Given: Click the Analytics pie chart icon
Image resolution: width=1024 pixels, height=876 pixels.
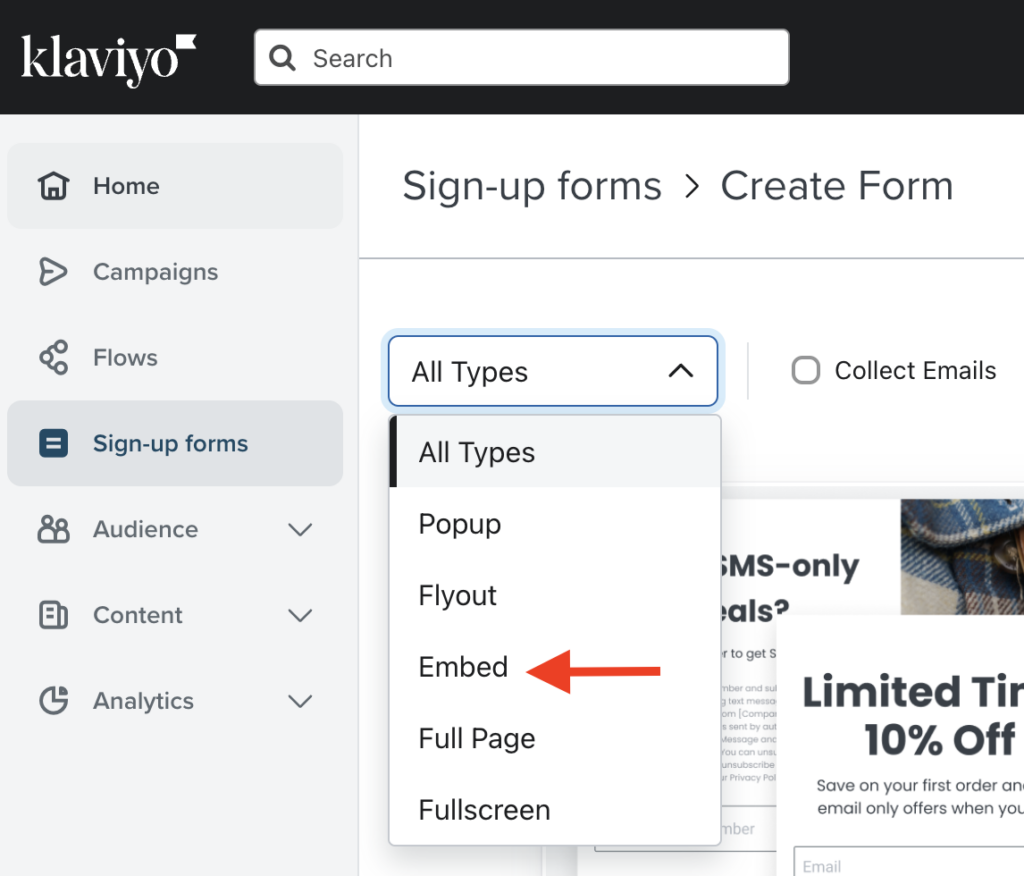Looking at the screenshot, I should click(x=54, y=700).
